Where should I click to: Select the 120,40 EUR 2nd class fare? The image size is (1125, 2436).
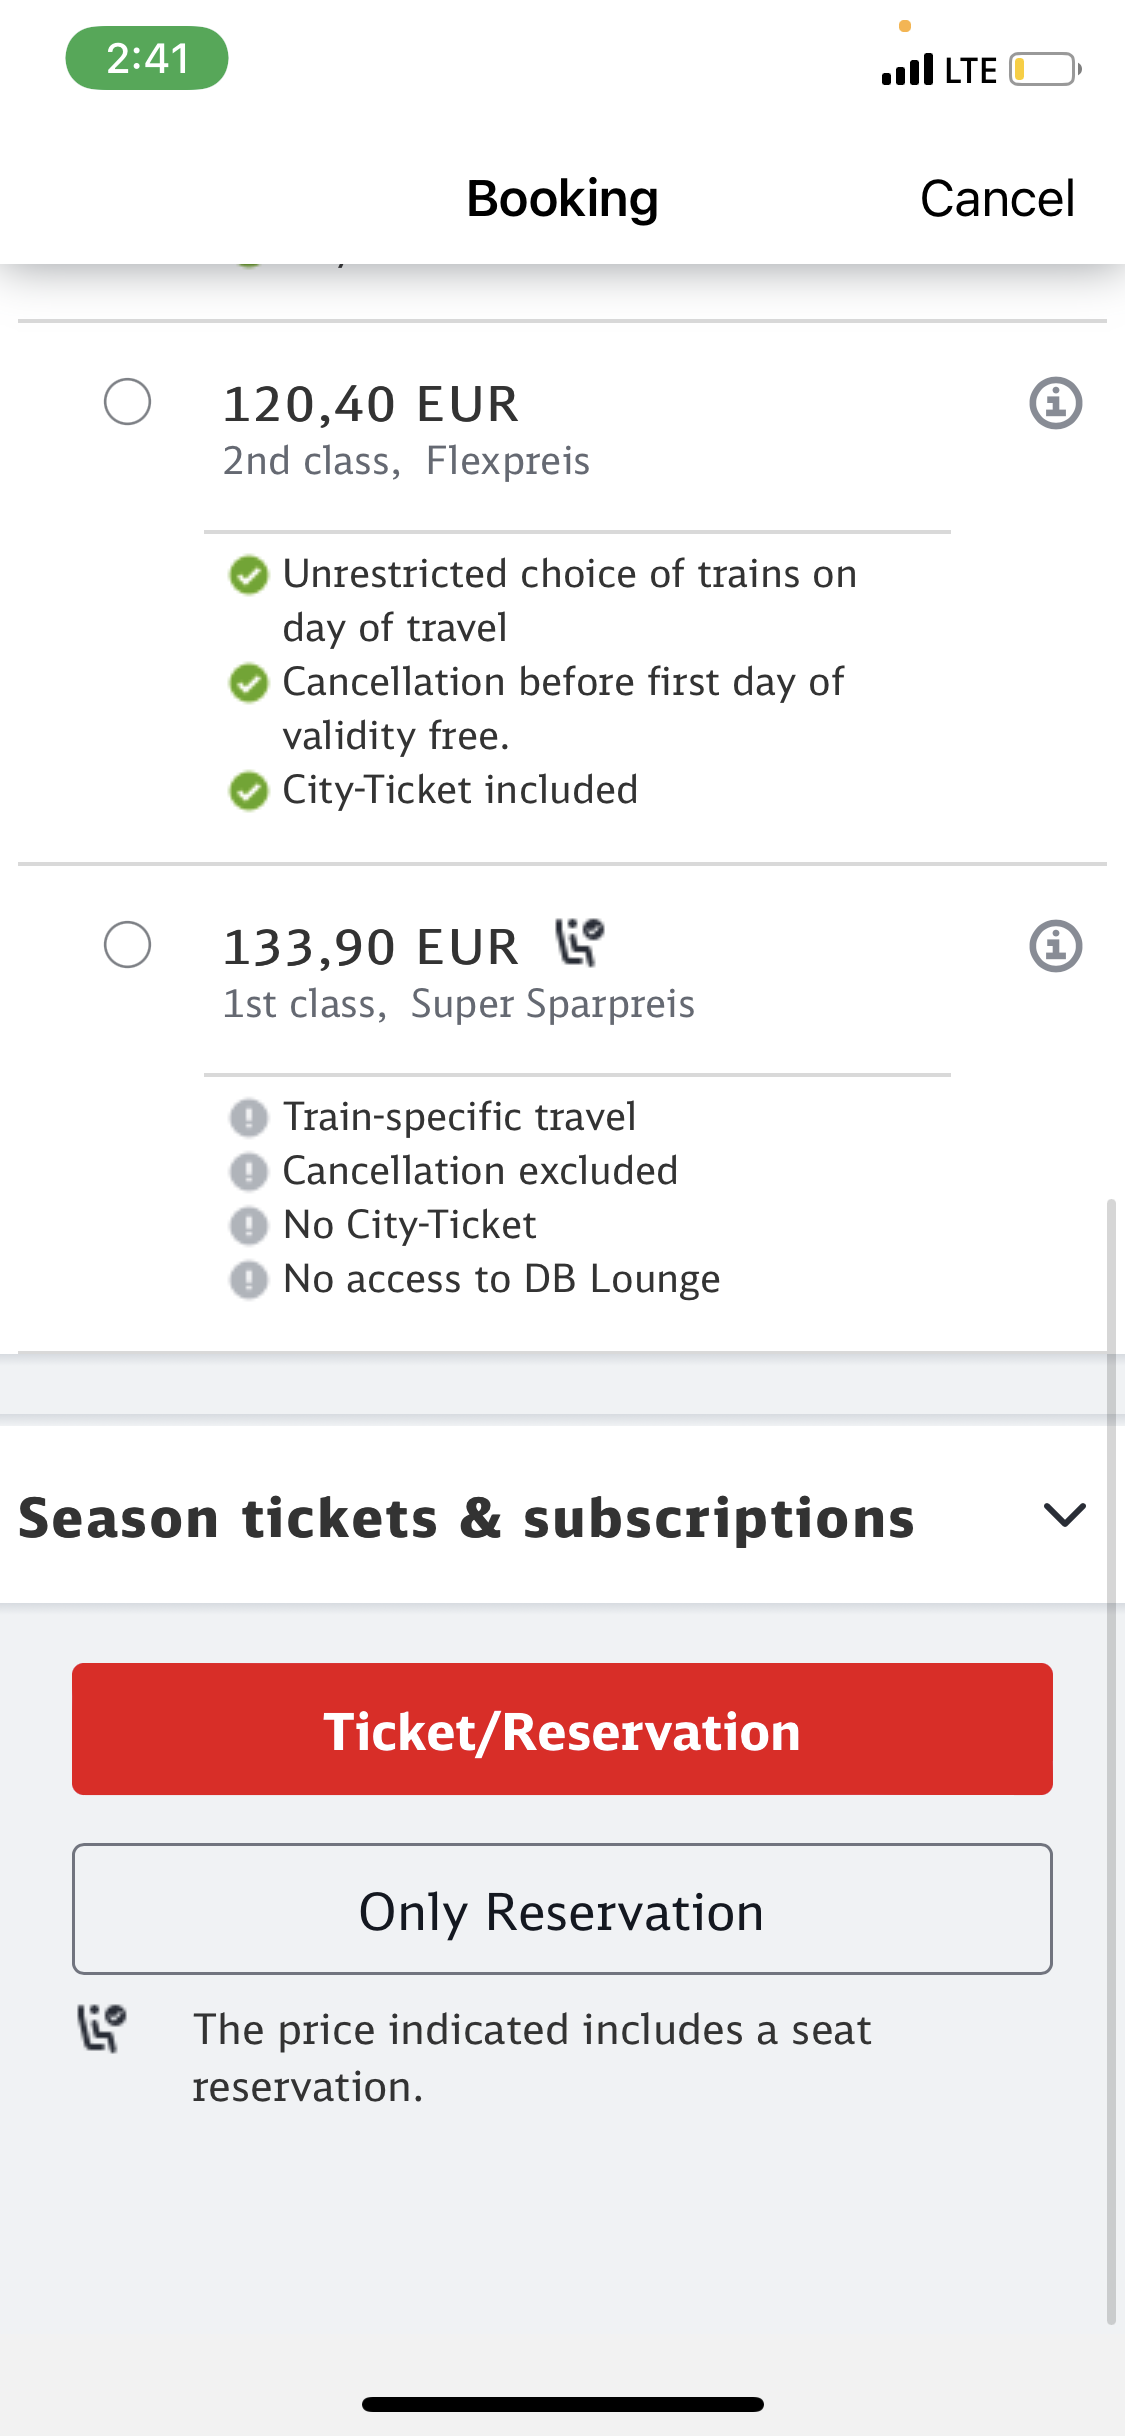click(127, 402)
